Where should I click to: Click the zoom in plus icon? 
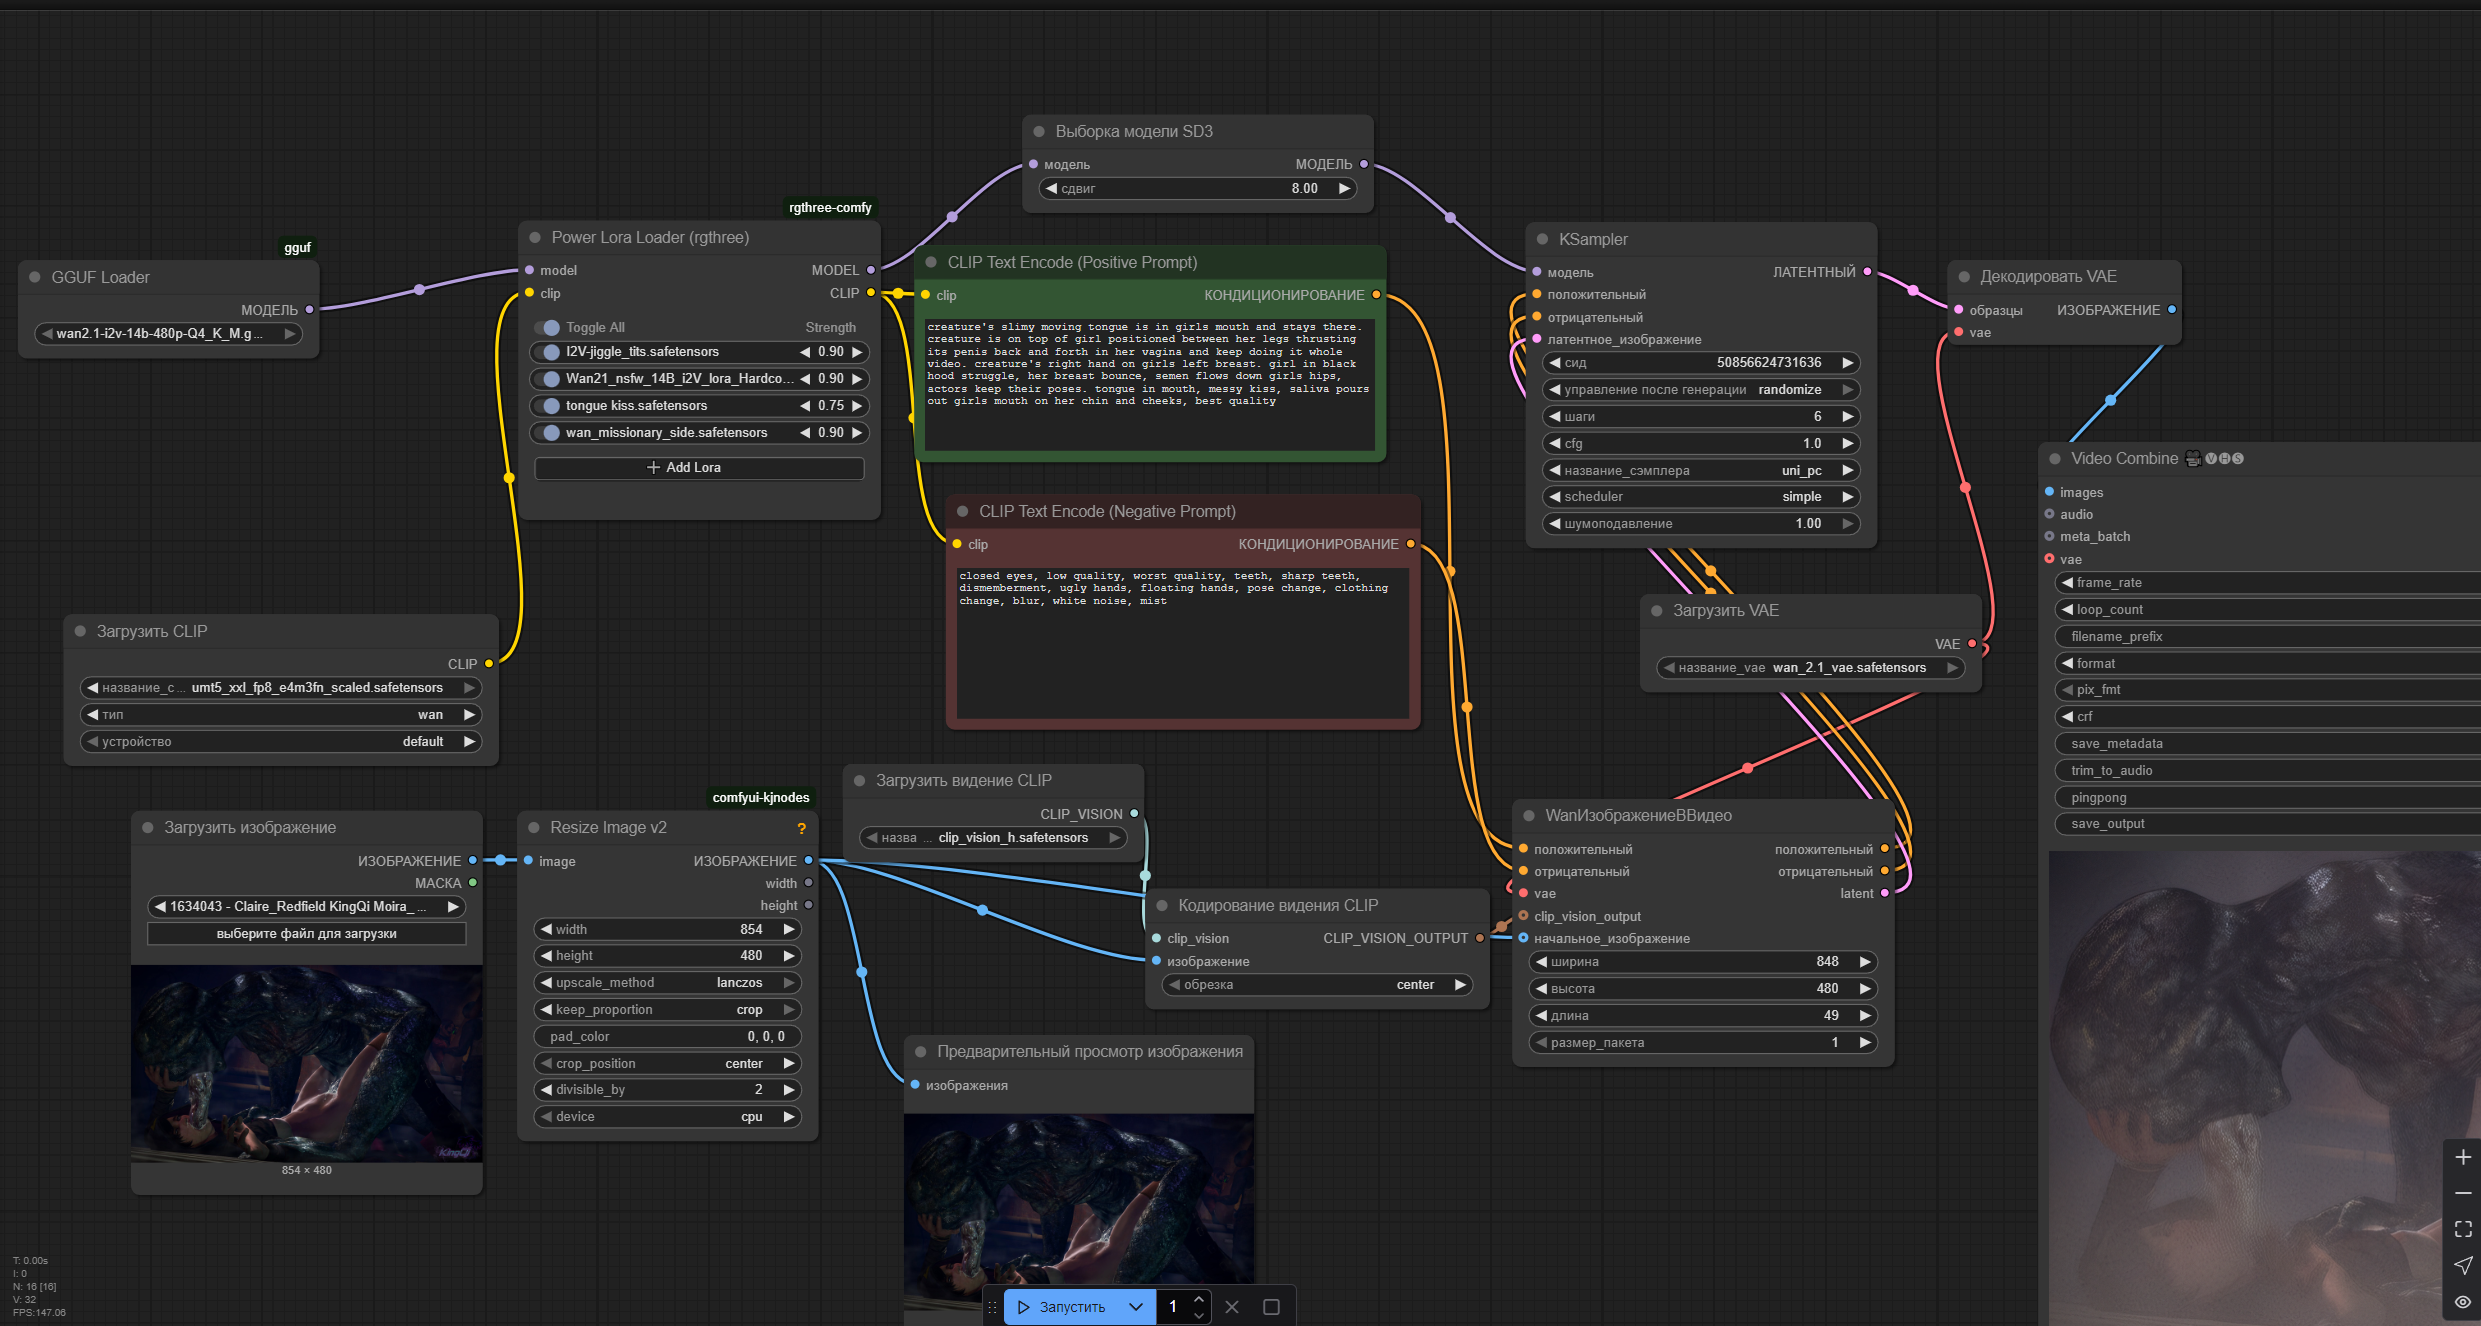[x=2462, y=1157]
